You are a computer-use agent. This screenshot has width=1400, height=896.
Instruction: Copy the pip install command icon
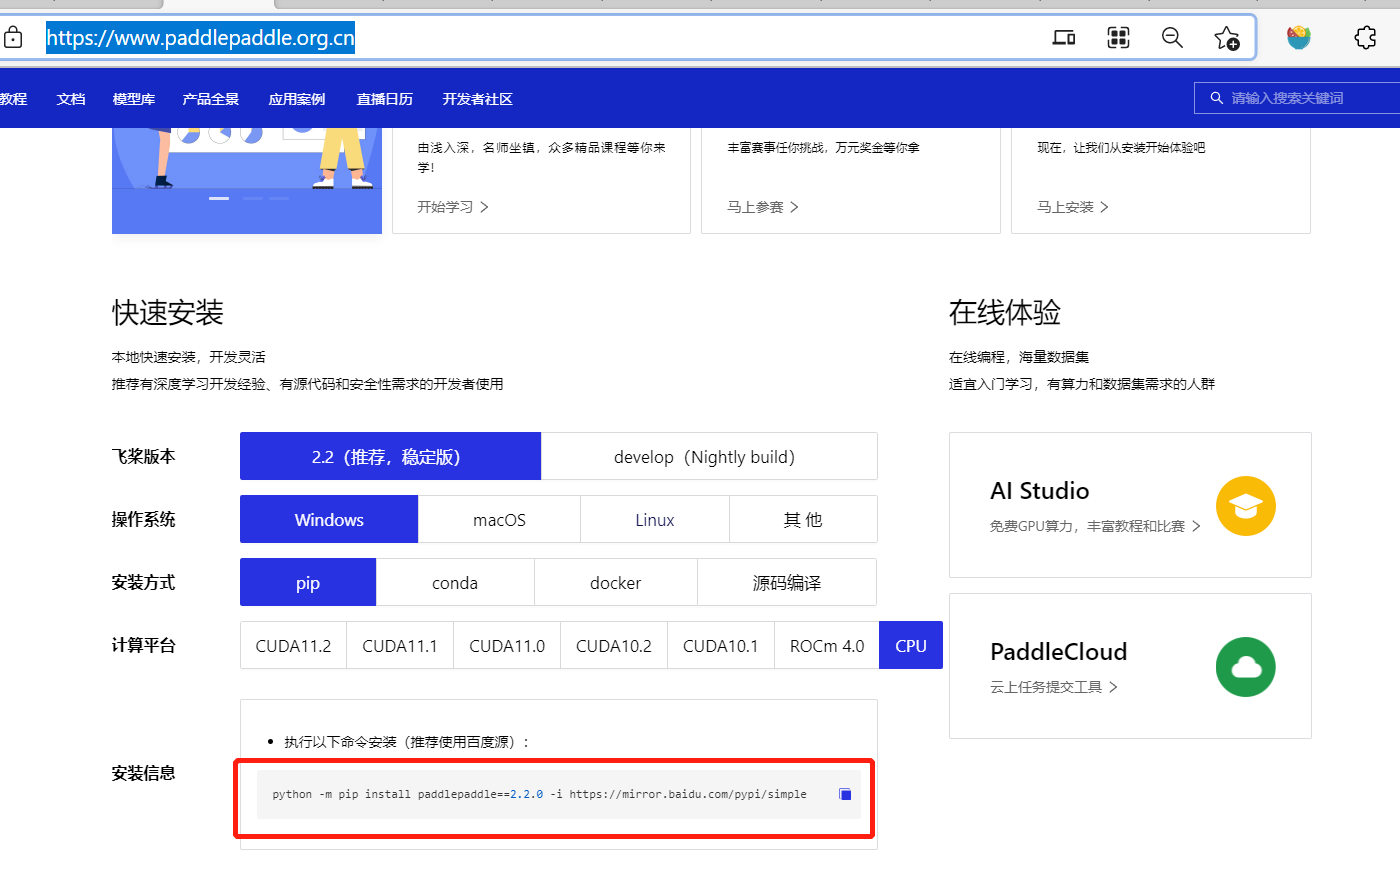click(x=845, y=794)
